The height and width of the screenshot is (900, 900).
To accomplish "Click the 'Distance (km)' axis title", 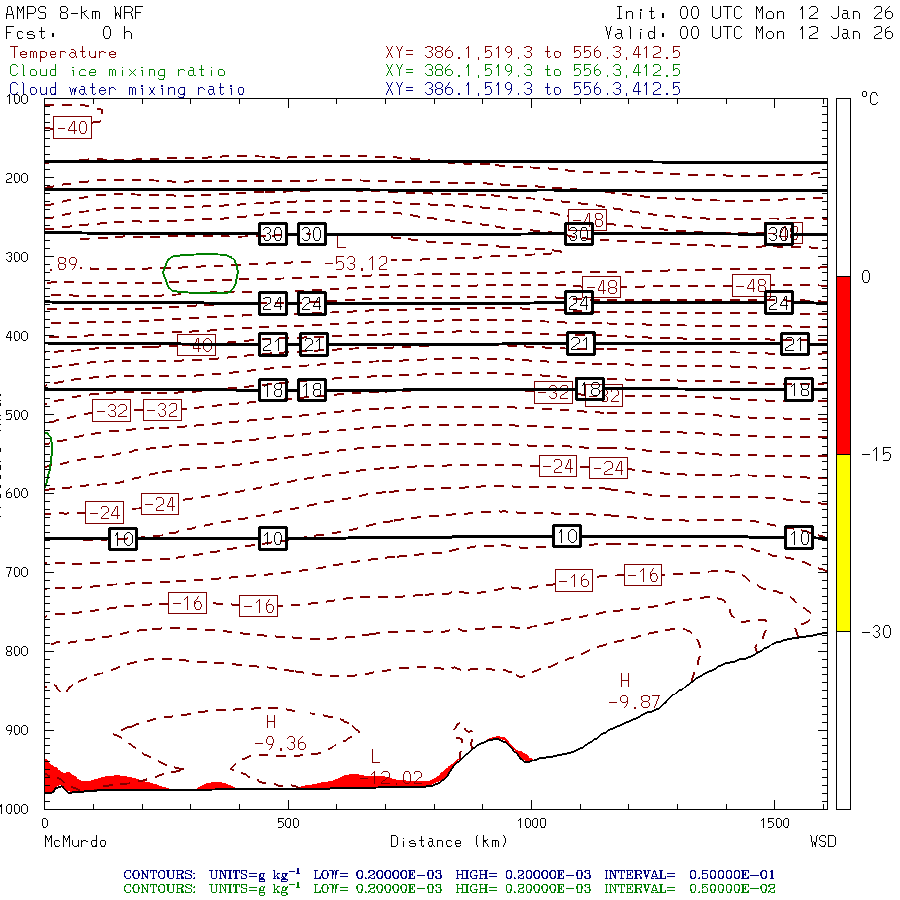I will (449, 842).
